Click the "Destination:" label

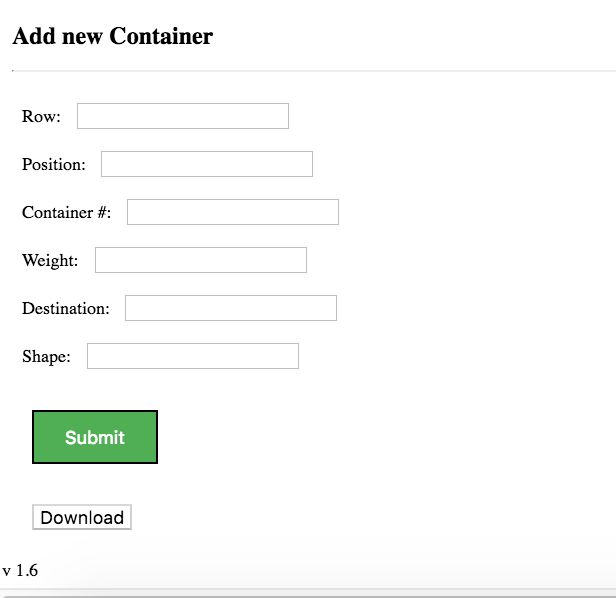pos(66,309)
